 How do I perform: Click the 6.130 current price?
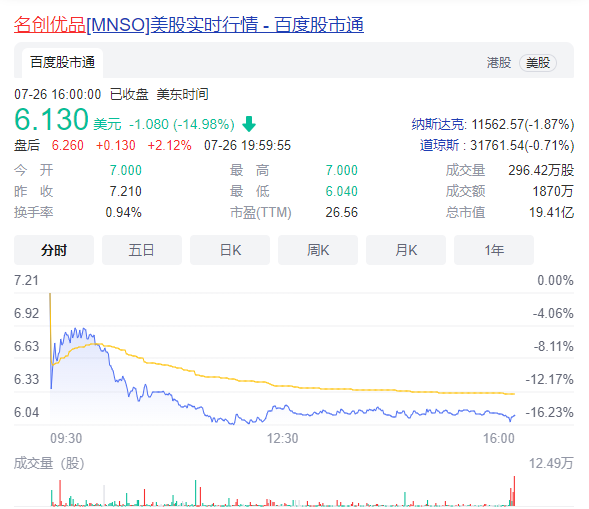[51, 120]
